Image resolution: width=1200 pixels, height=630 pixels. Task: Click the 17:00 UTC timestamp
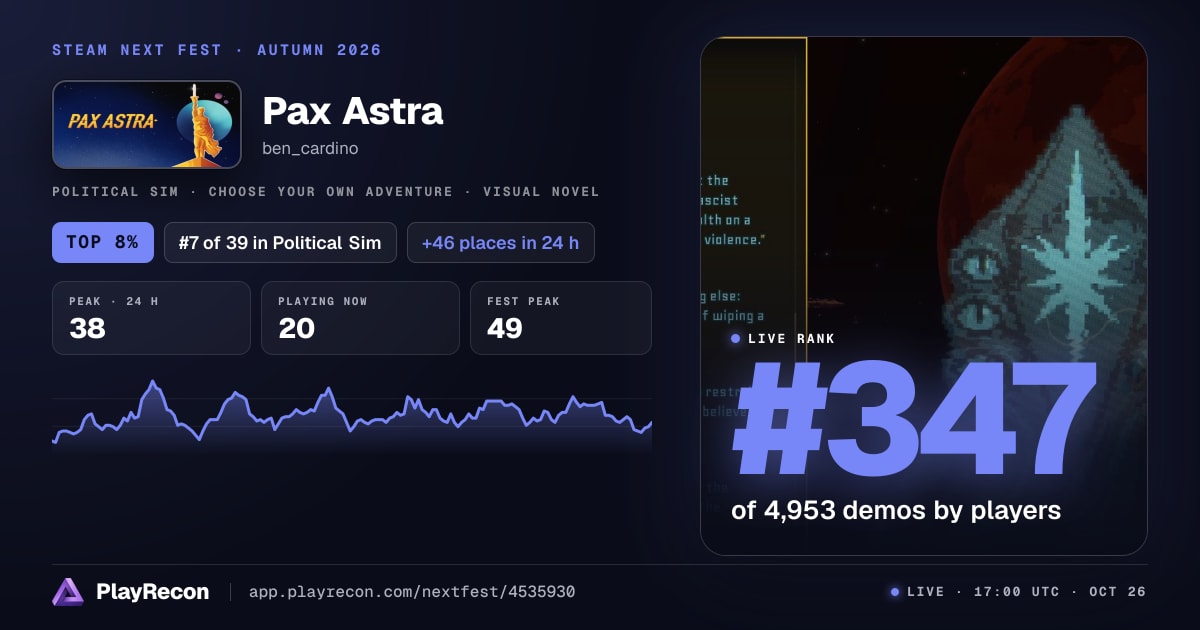[1016, 592]
